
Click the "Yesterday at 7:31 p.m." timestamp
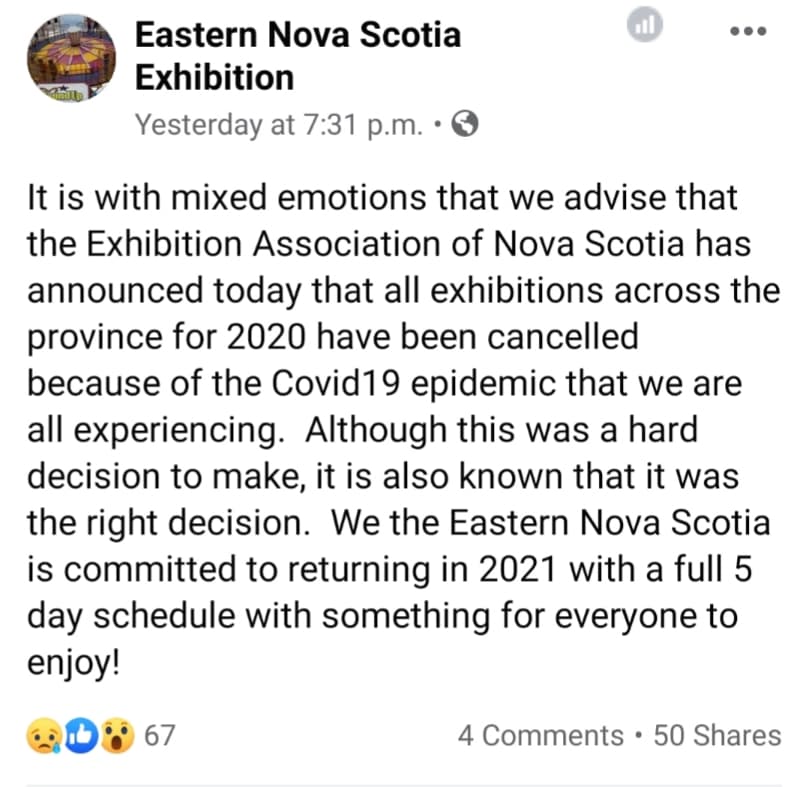(x=277, y=124)
